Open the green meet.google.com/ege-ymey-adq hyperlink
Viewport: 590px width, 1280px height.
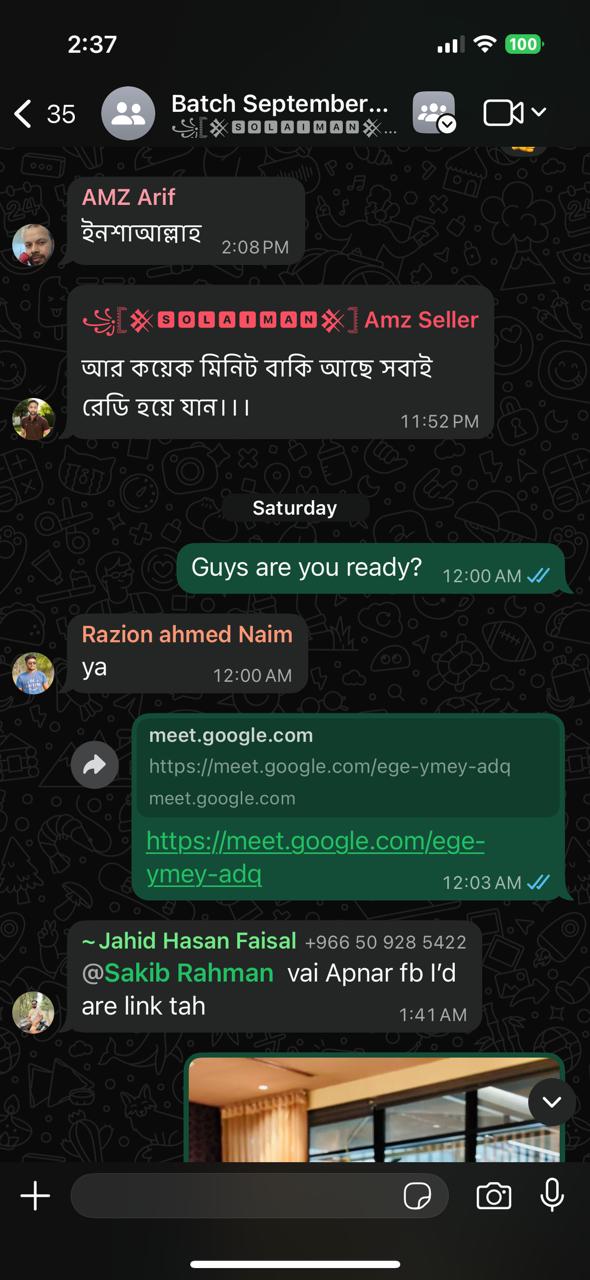(x=316, y=857)
